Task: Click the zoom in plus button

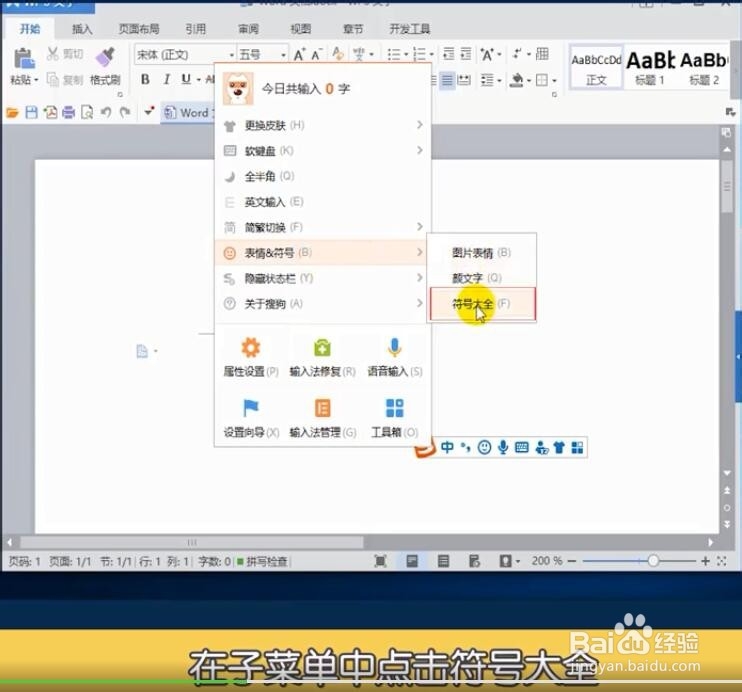Action: 705,561
